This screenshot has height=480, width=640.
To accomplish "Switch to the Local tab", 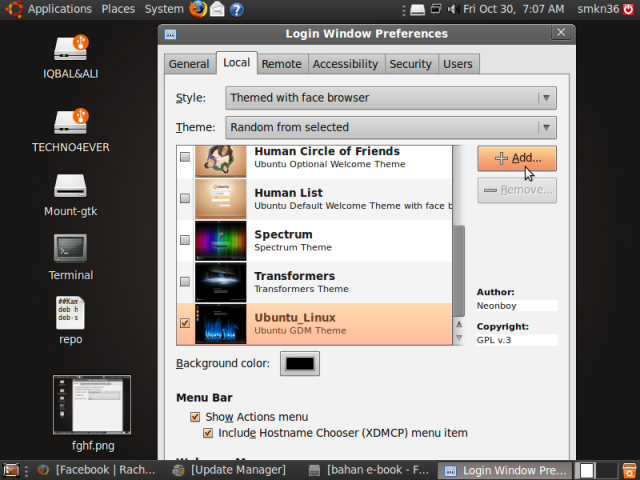I will (237, 63).
